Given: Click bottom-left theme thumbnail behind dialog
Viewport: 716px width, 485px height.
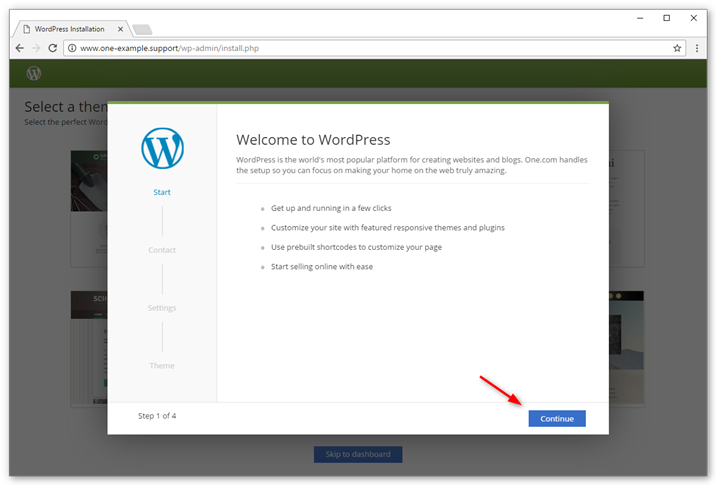Looking at the screenshot, I should [x=89, y=348].
